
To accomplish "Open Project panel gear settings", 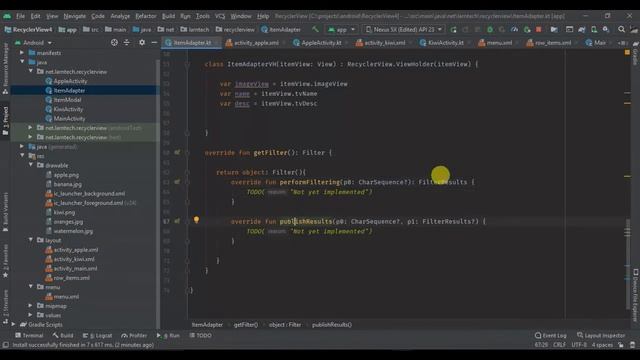I will [x=142, y=42].
